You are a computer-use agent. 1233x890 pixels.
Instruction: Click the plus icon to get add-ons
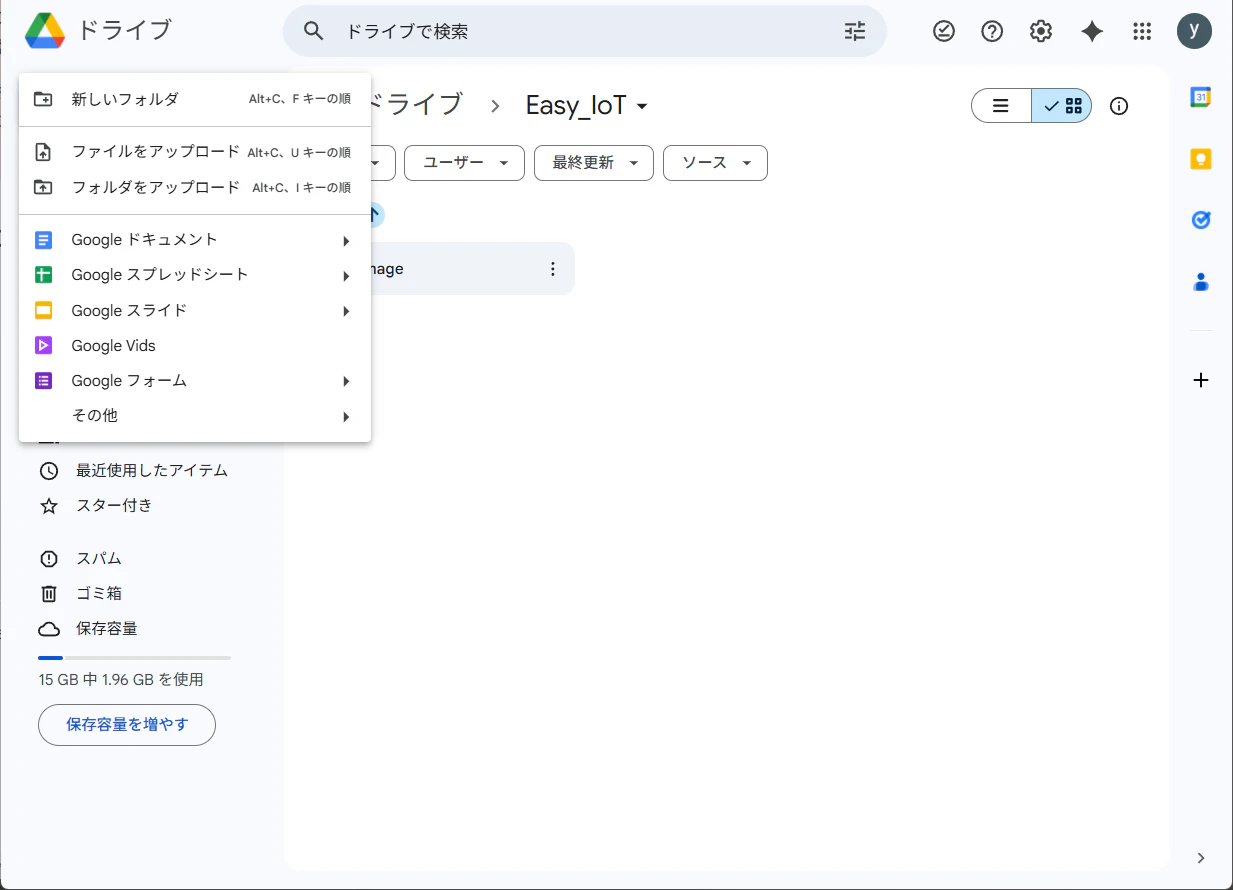click(1201, 380)
